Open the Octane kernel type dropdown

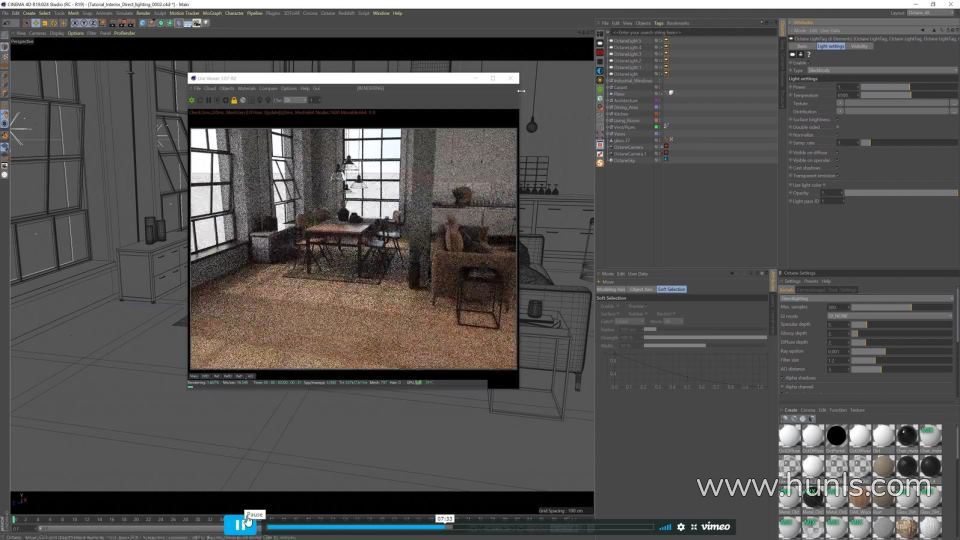[x=866, y=298]
